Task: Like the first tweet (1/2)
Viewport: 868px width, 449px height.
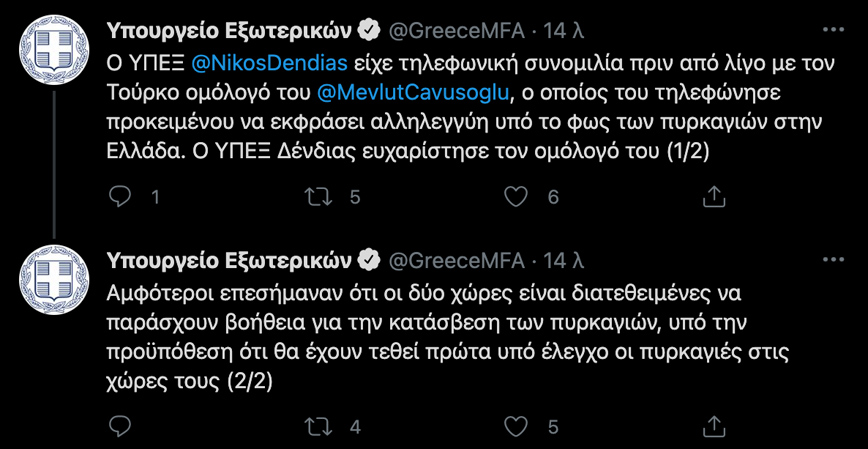Action: [x=515, y=197]
